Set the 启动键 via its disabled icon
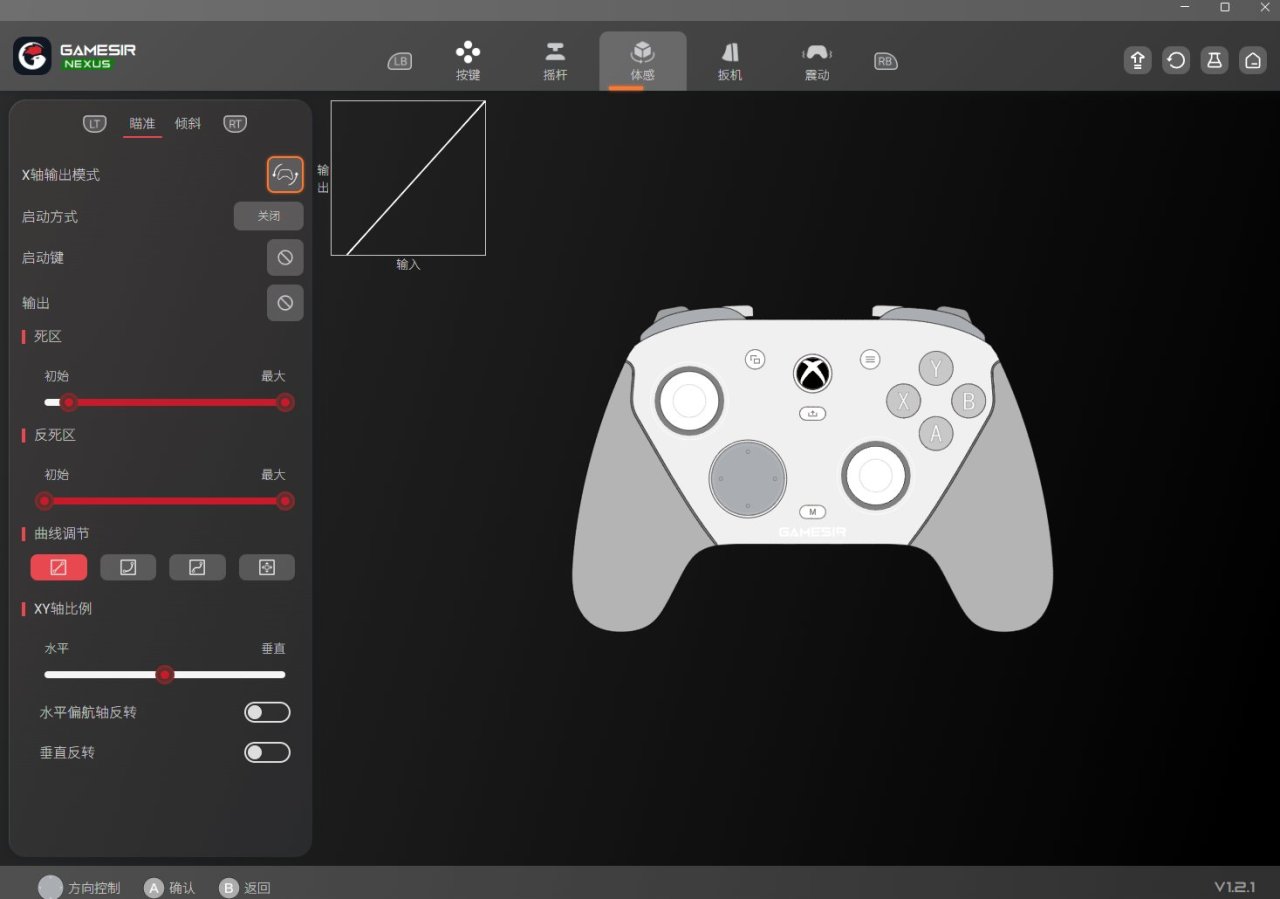1280x899 pixels. tap(285, 258)
